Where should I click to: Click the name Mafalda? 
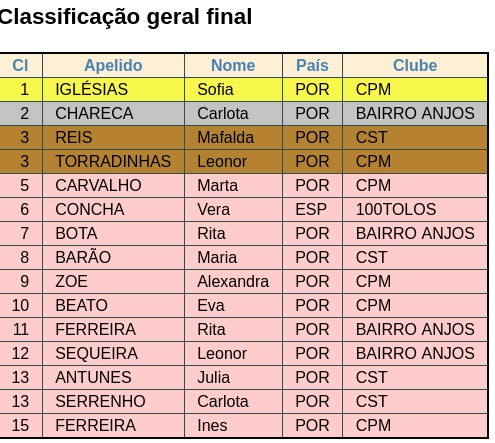click(x=226, y=137)
